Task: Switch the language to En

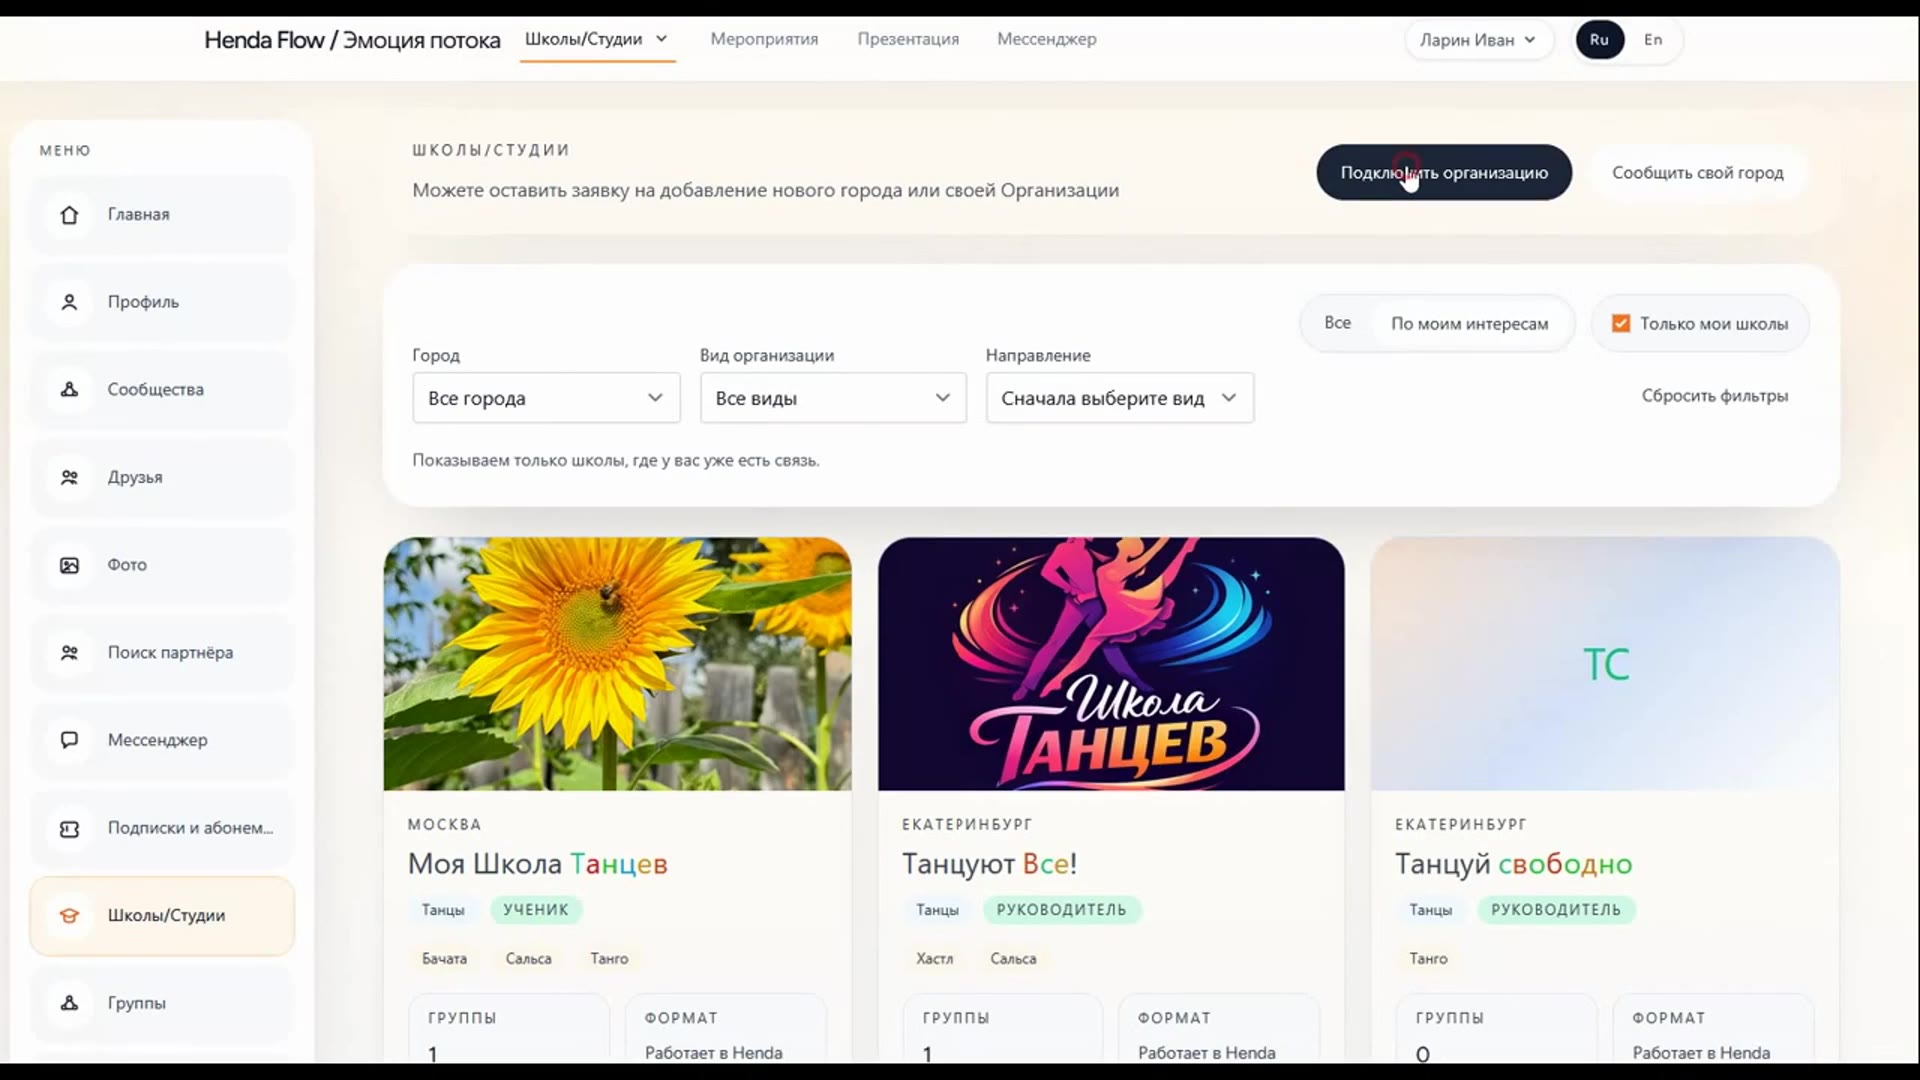Action: click(1653, 40)
